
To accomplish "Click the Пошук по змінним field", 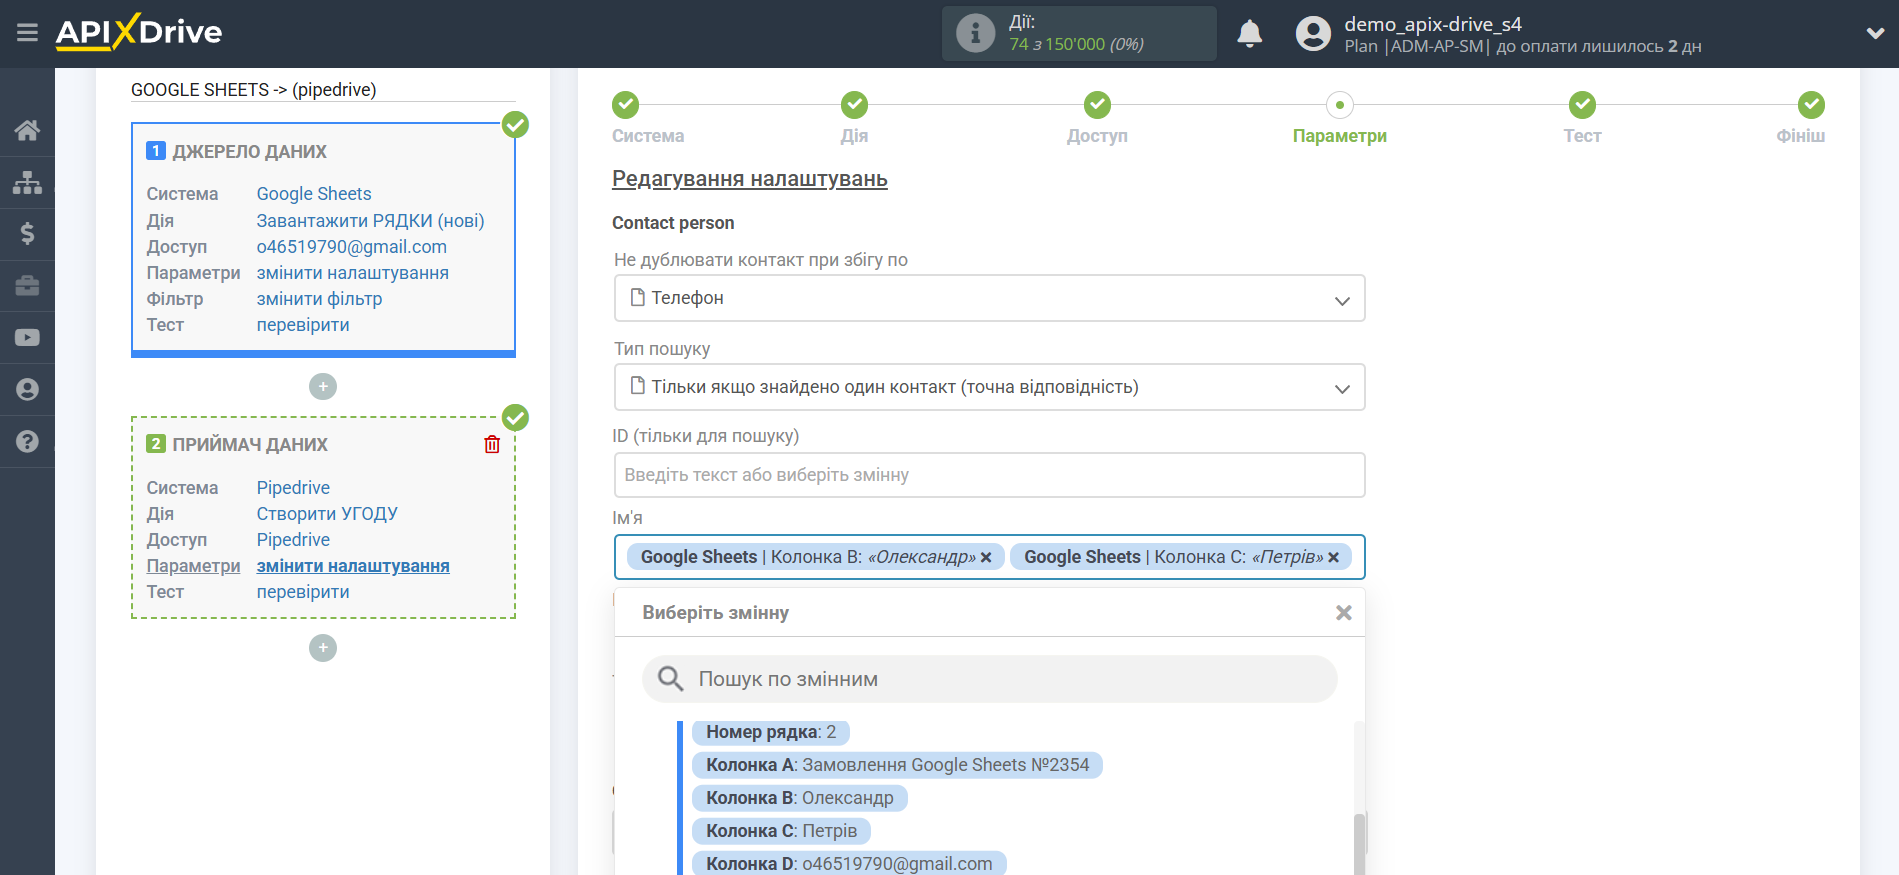I will [989, 679].
